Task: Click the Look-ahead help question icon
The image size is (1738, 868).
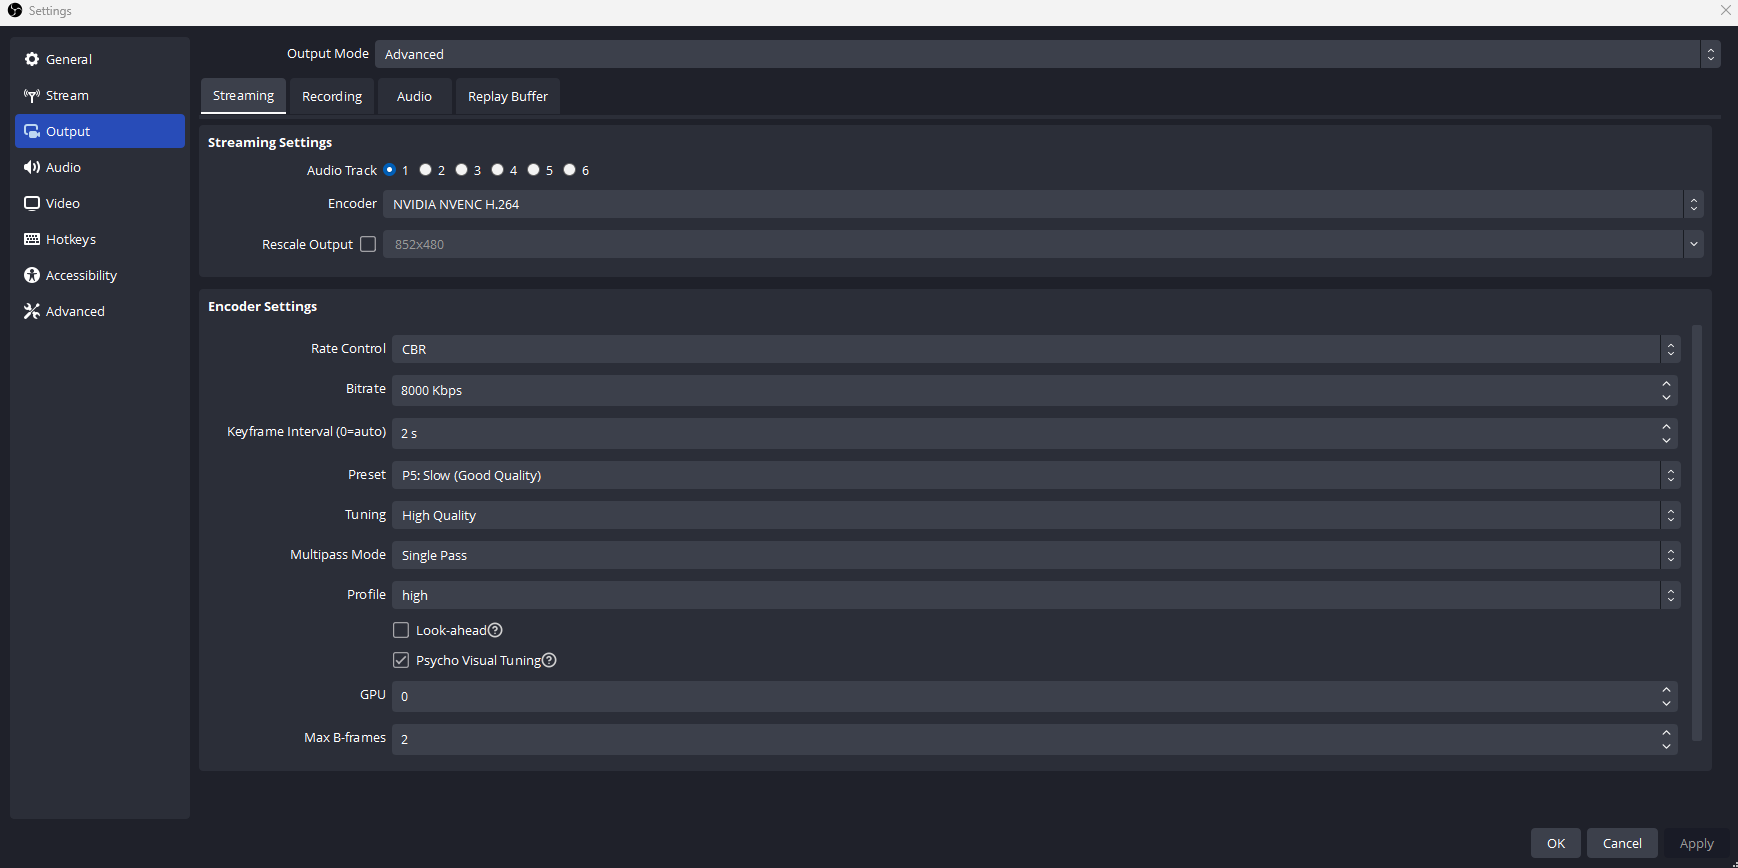Action: [495, 630]
